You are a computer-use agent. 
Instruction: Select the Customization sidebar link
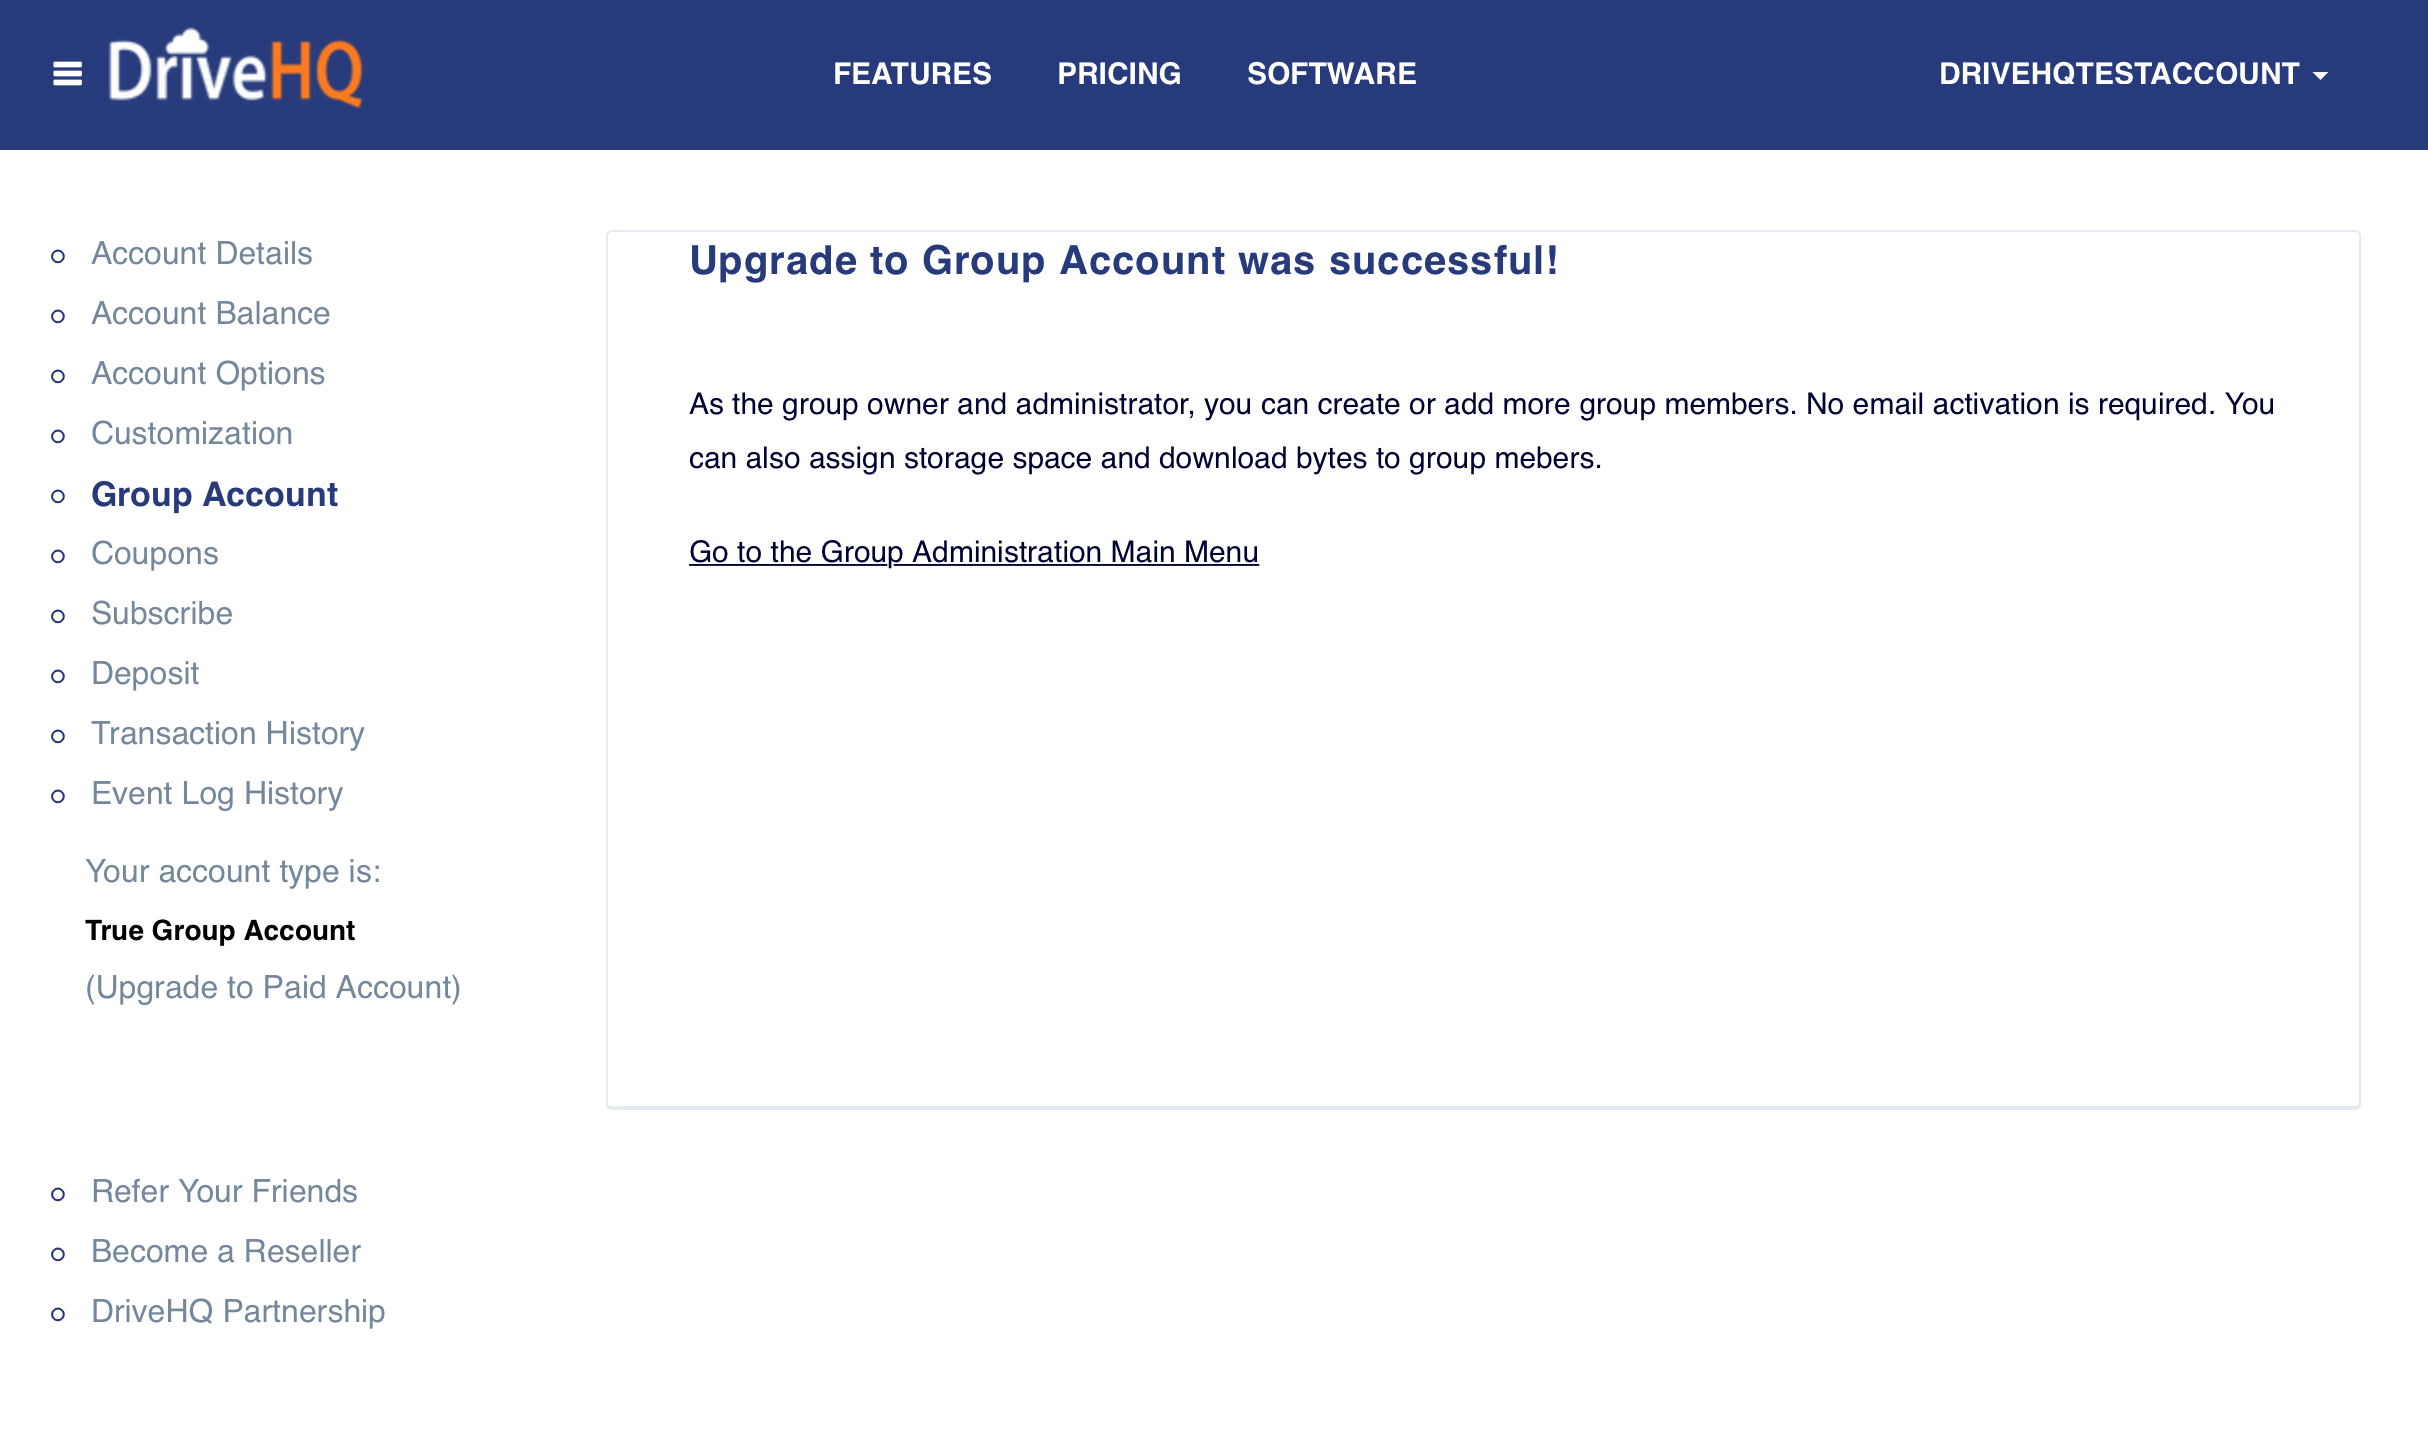(x=191, y=434)
